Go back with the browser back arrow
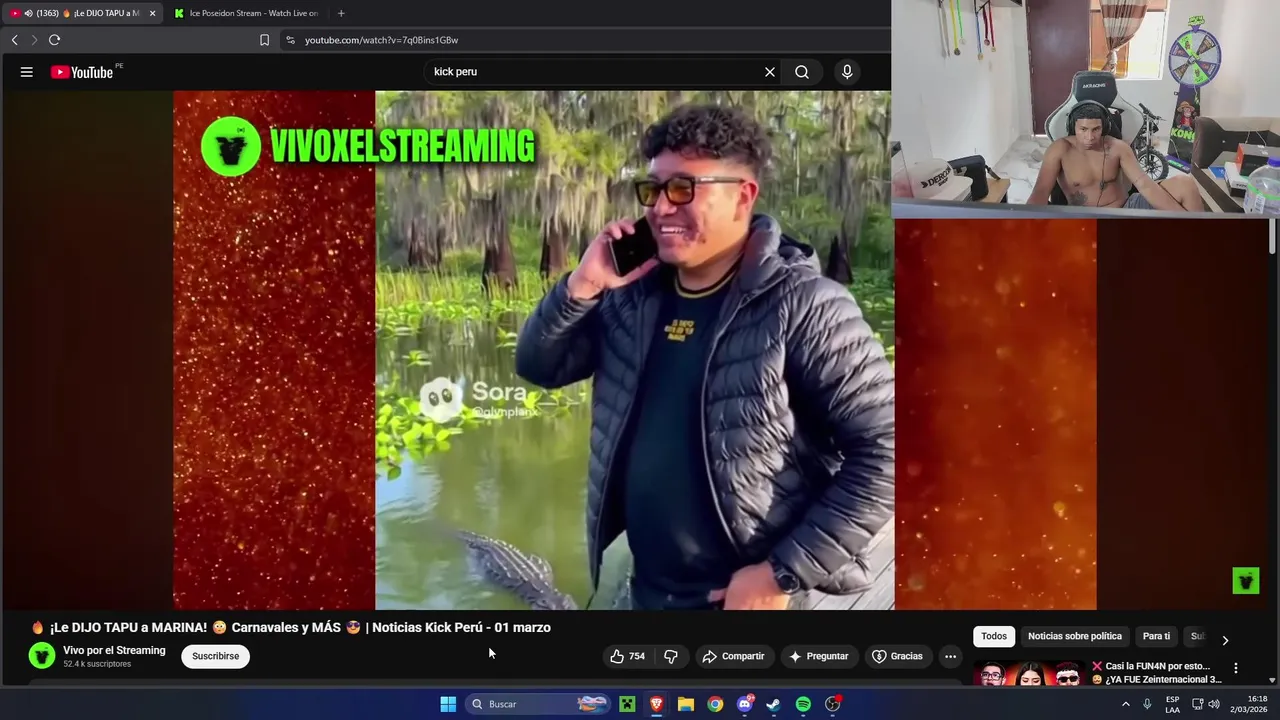 (14, 40)
